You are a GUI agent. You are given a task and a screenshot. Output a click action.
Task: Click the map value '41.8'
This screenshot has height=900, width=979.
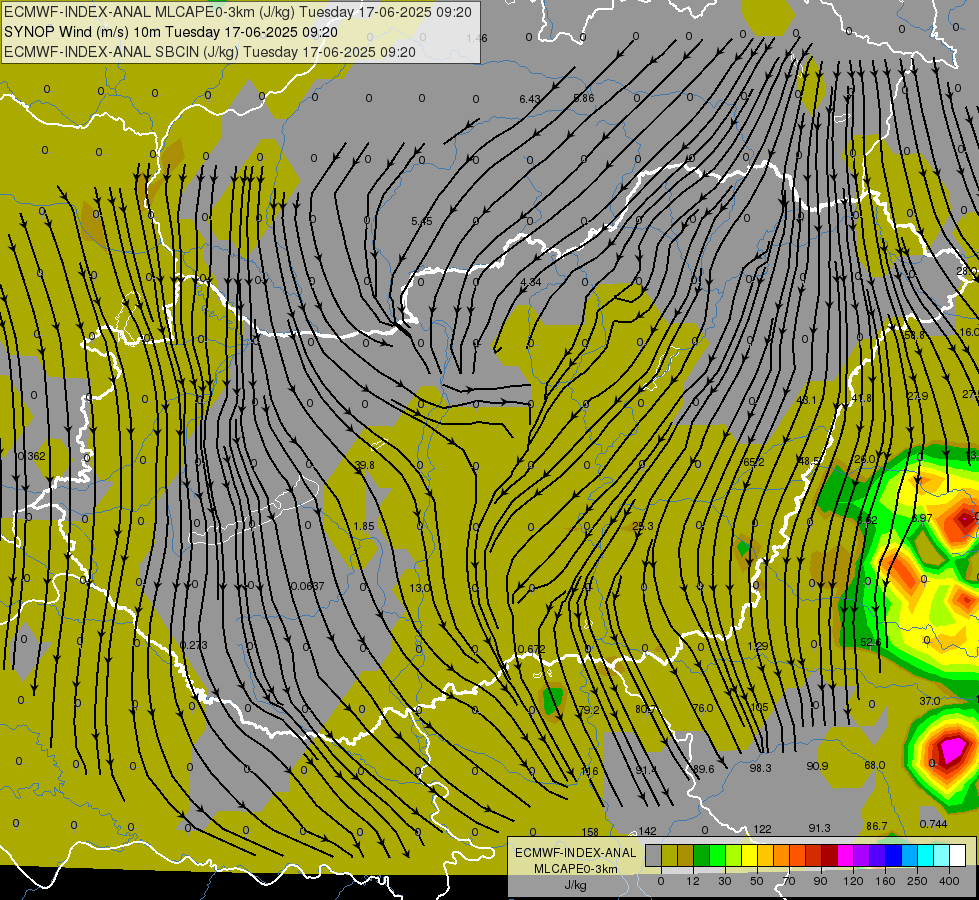[862, 398]
